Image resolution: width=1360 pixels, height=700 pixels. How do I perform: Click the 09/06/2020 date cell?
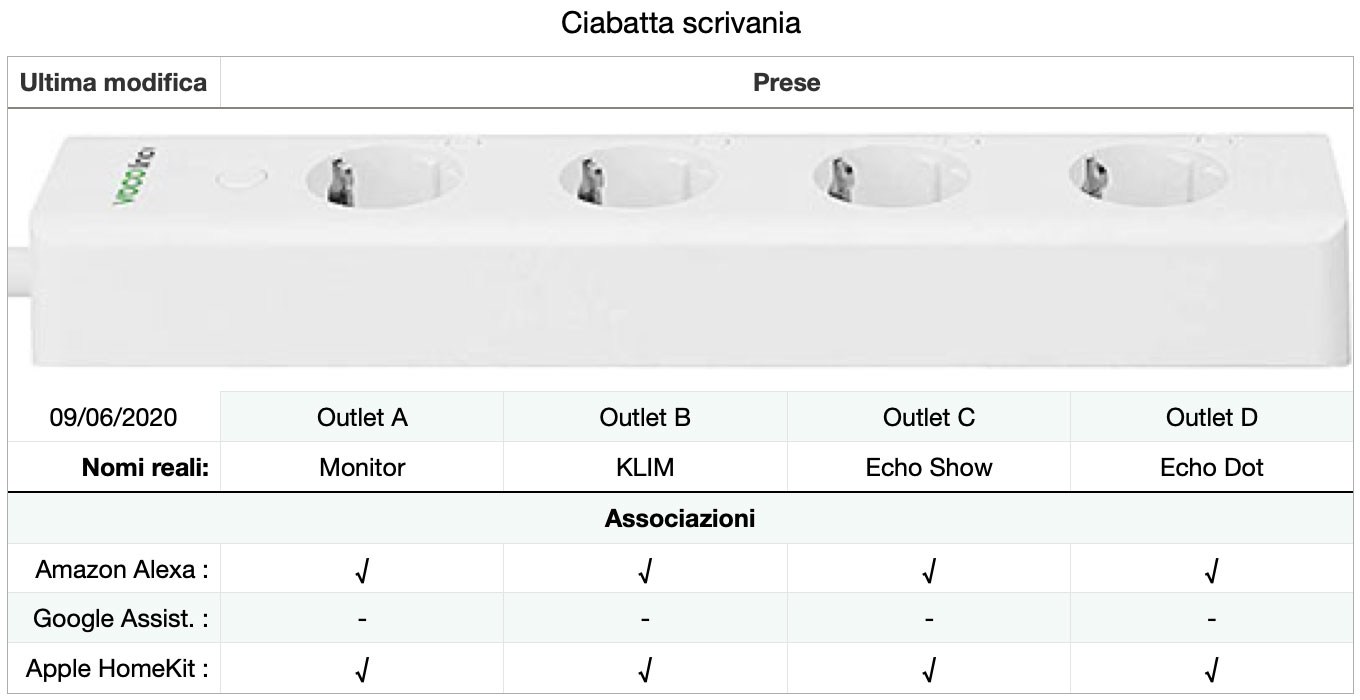click(x=113, y=417)
